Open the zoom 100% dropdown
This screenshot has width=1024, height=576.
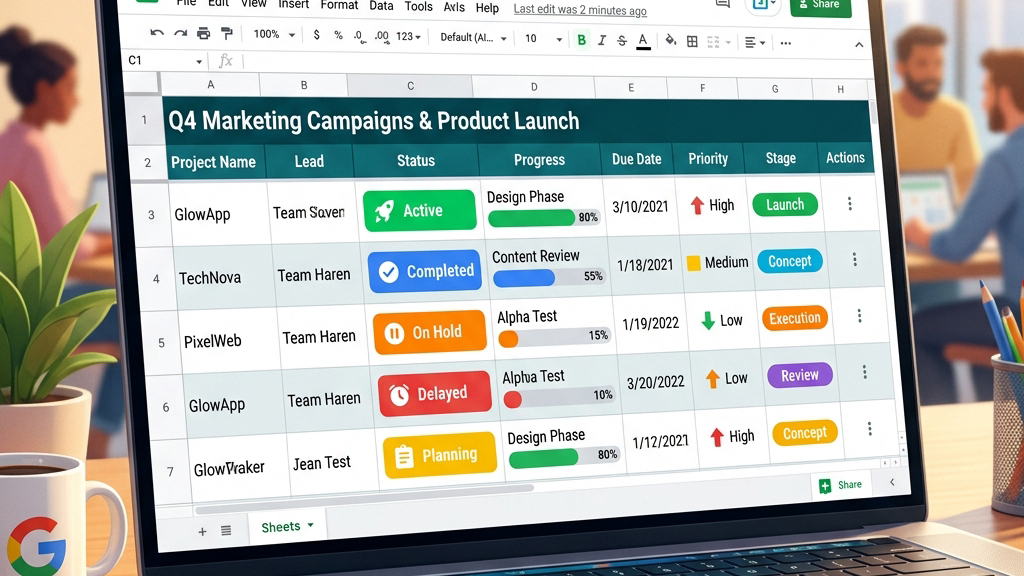click(x=274, y=34)
